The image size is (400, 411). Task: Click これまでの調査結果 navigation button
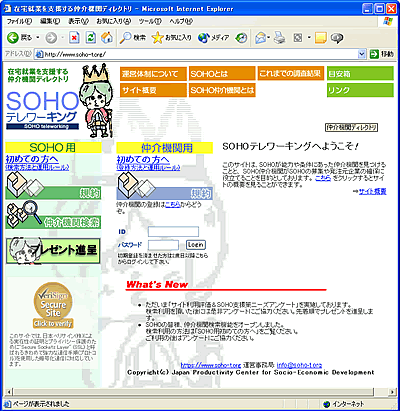point(291,73)
